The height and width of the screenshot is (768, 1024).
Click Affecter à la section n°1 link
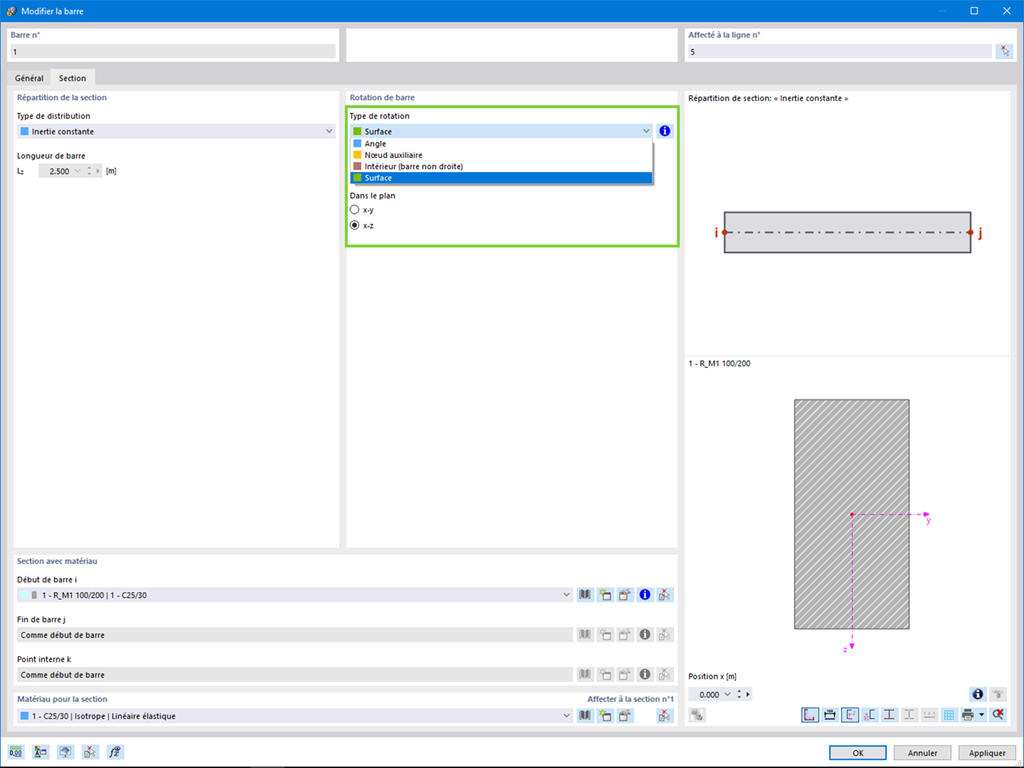[x=630, y=699]
